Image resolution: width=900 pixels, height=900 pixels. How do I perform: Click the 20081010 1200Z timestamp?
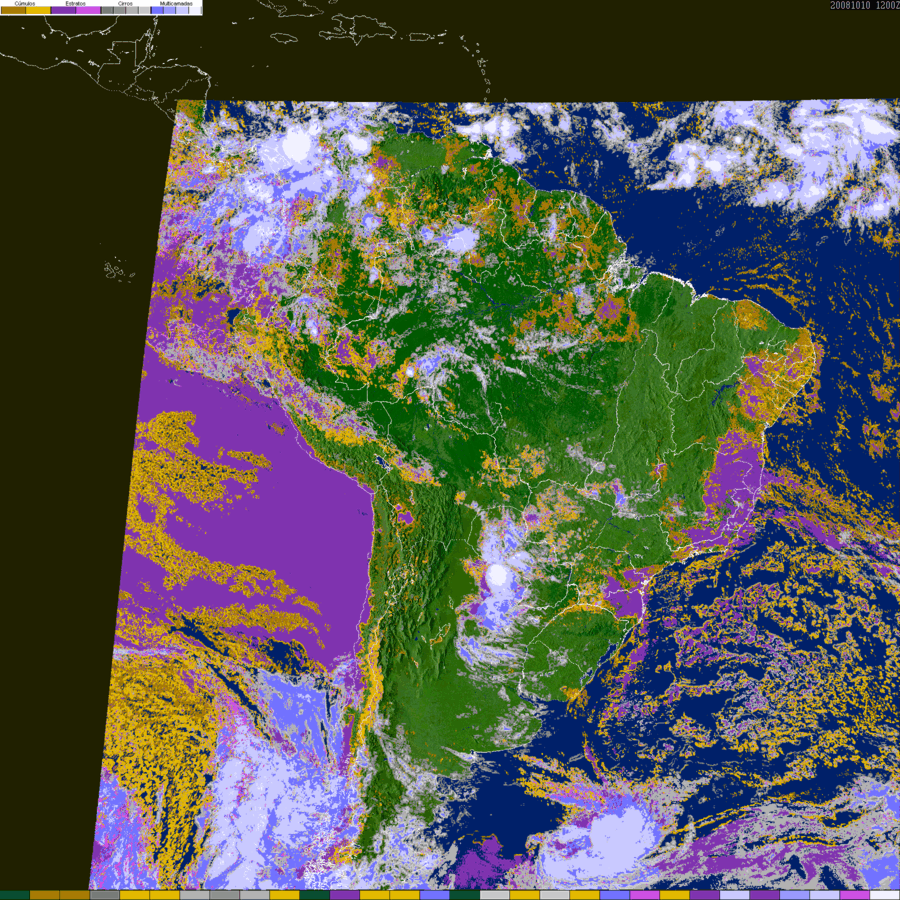pyautogui.click(x=864, y=5)
